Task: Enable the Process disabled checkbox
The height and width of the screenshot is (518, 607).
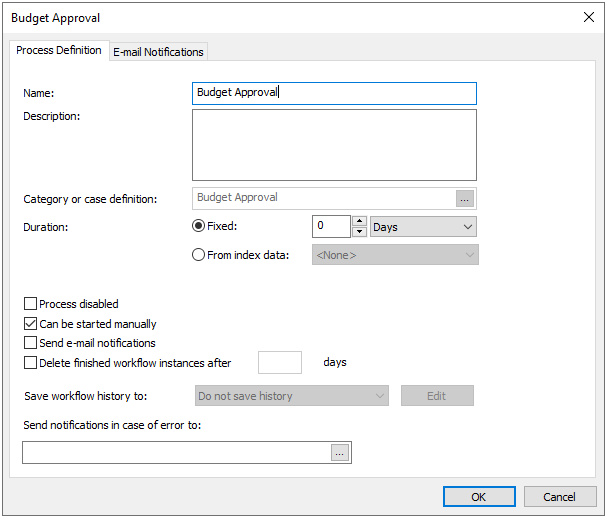Action: pos(30,304)
